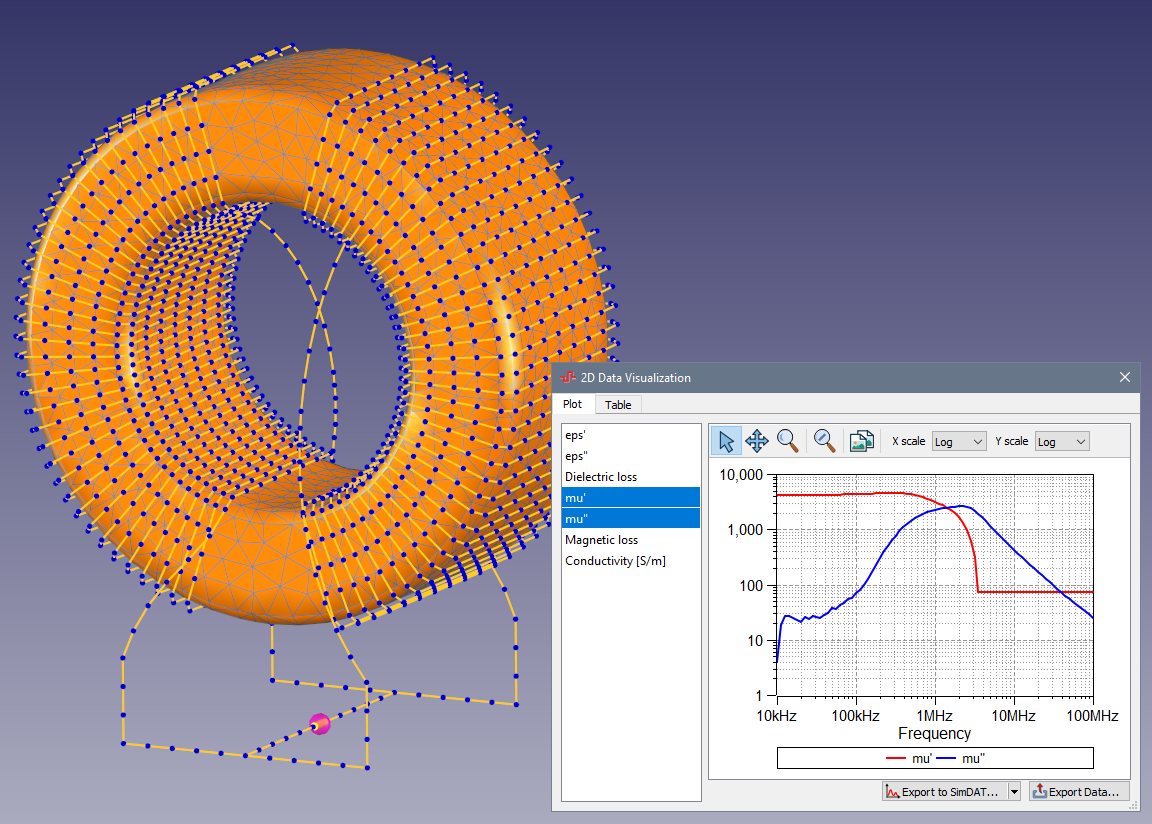Toggle the mu" series selection
This screenshot has width=1152, height=824.
click(631, 519)
